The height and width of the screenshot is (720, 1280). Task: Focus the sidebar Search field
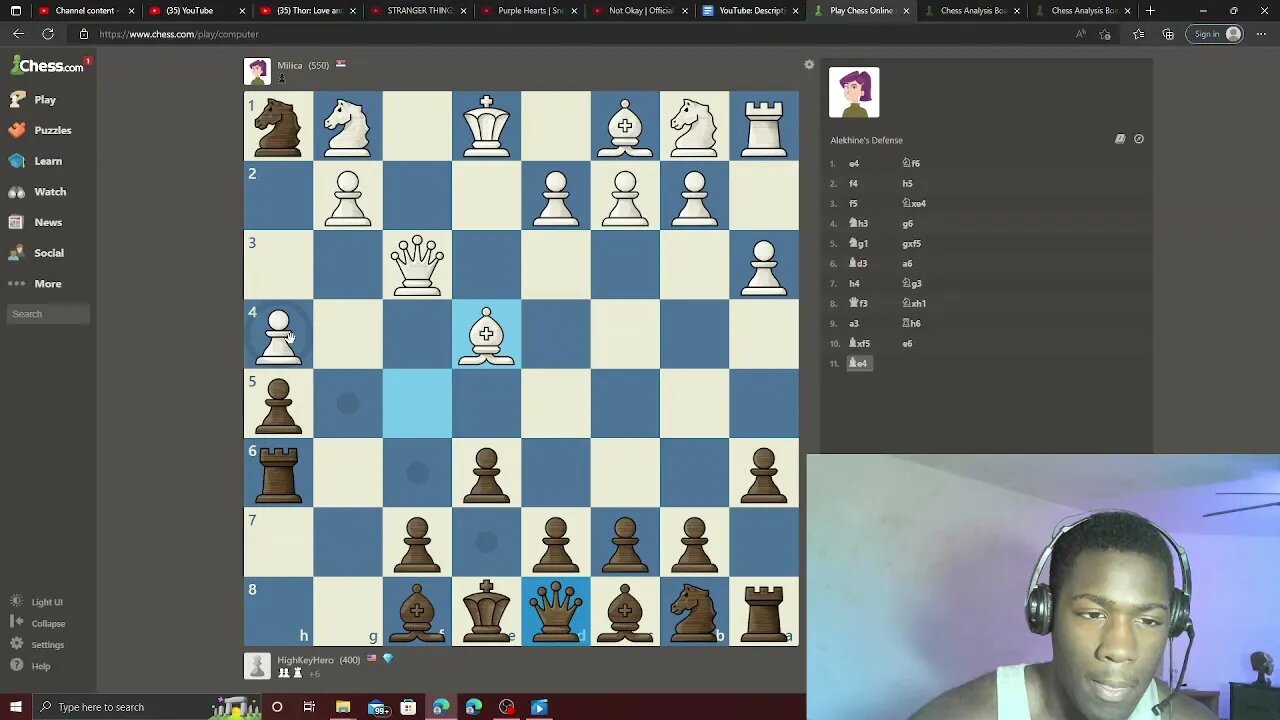click(49, 314)
